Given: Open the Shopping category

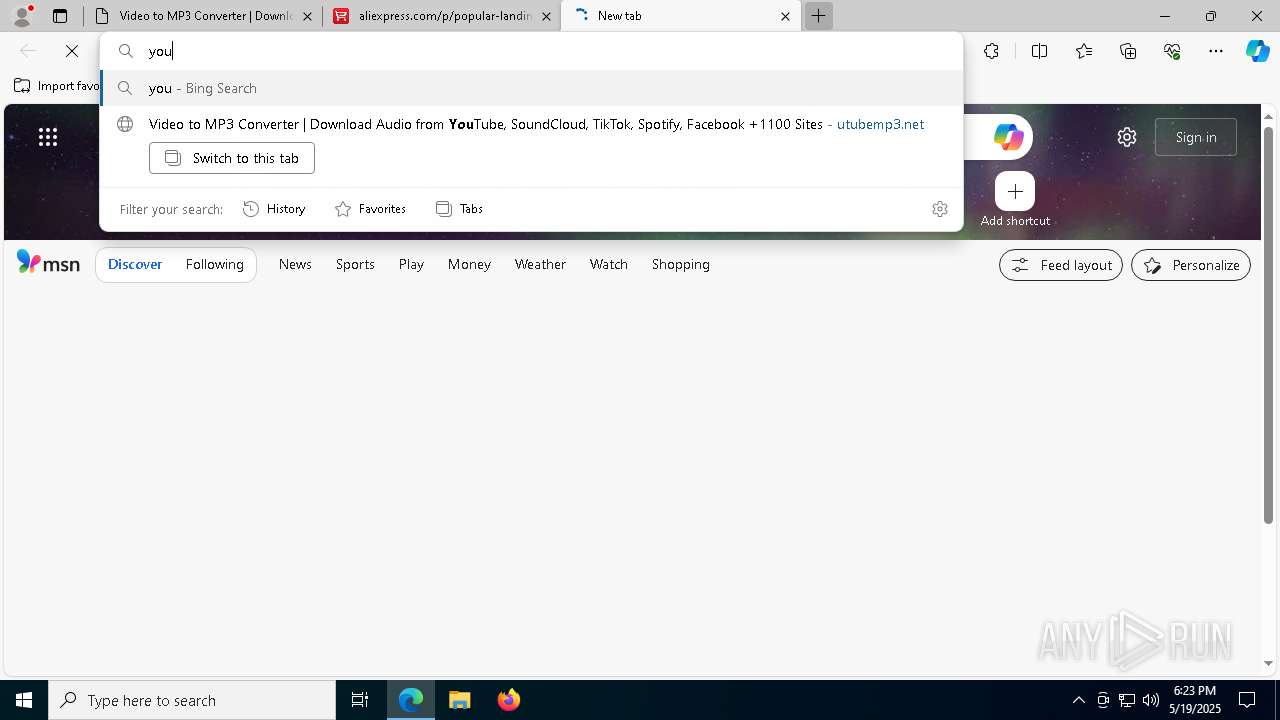Looking at the screenshot, I should pos(680,265).
